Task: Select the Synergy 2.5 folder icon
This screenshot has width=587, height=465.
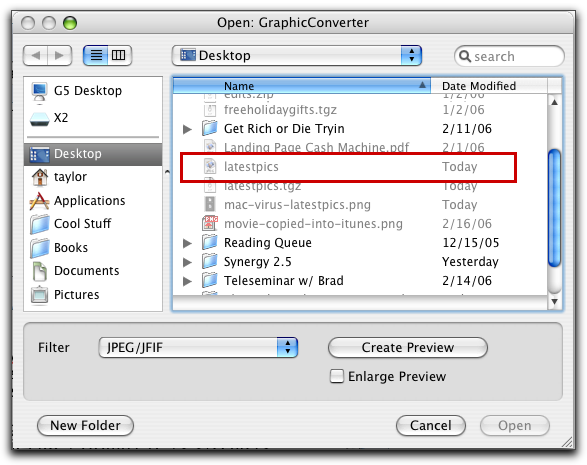Action: 210,261
